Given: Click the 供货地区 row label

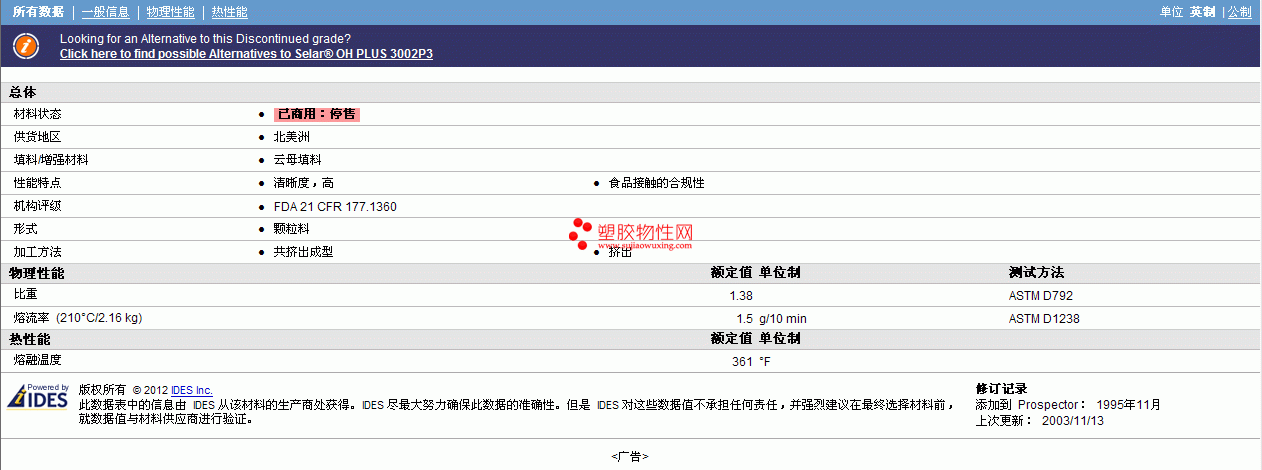Looking at the screenshot, I should (37, 137).
